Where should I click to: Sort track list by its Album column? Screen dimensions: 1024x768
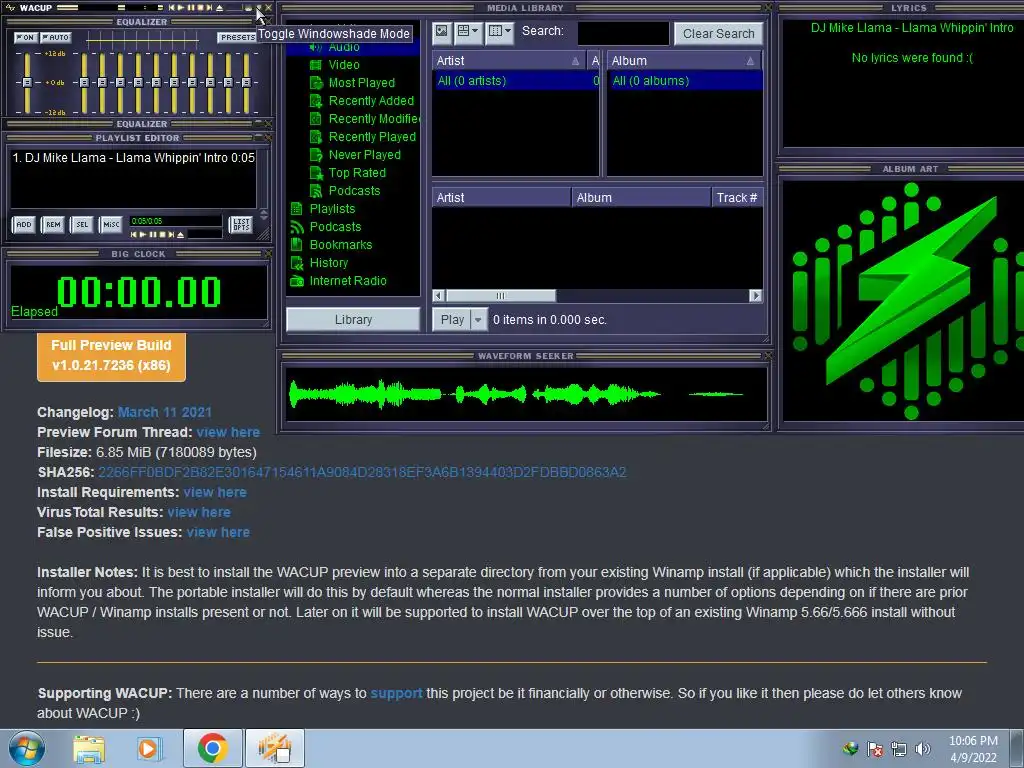641,198
